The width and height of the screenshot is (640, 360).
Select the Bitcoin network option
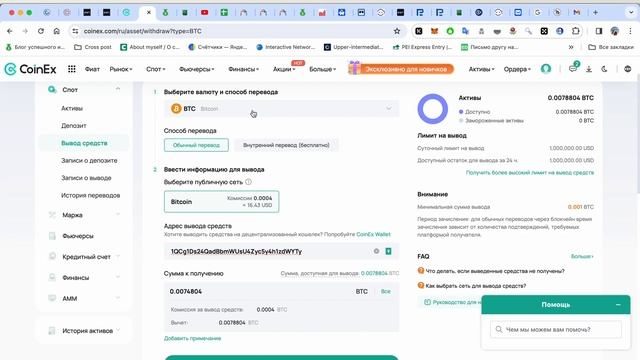point(222,202)
